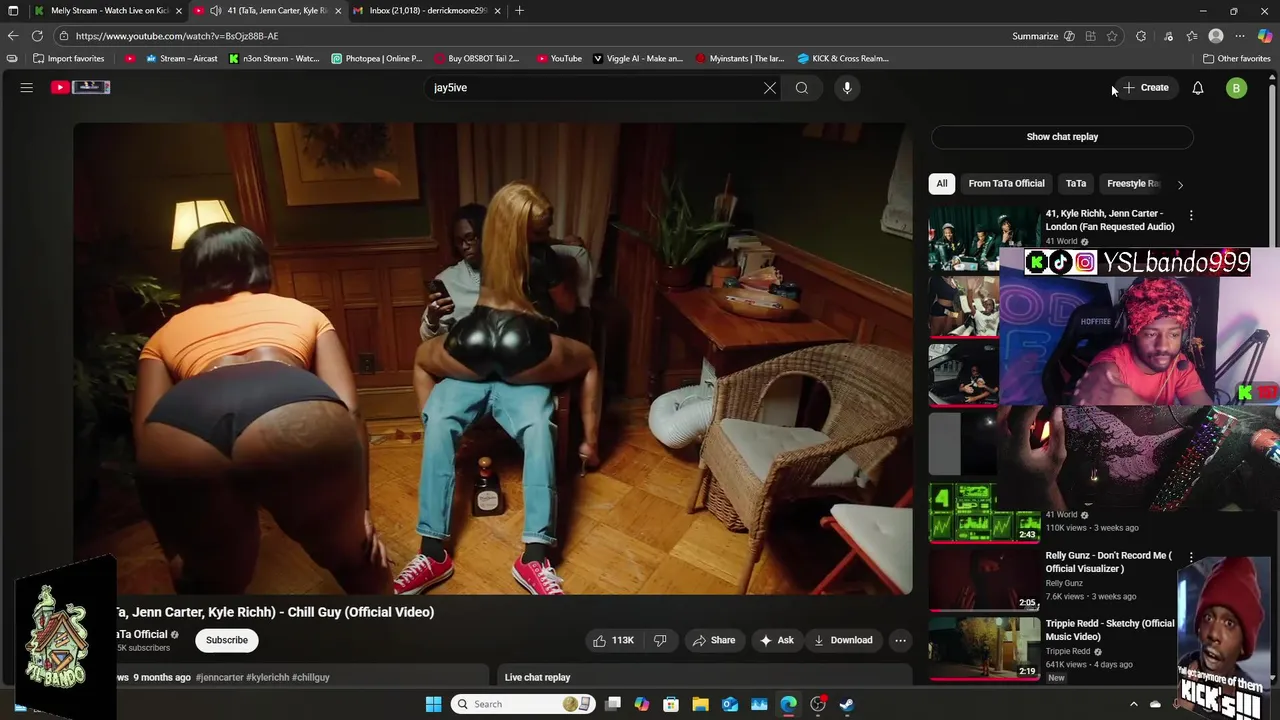Open the Relly Gunz Don't Record Me thumbnail
Viewport: 1280px width, 720px height.
[x=984, y=580]
